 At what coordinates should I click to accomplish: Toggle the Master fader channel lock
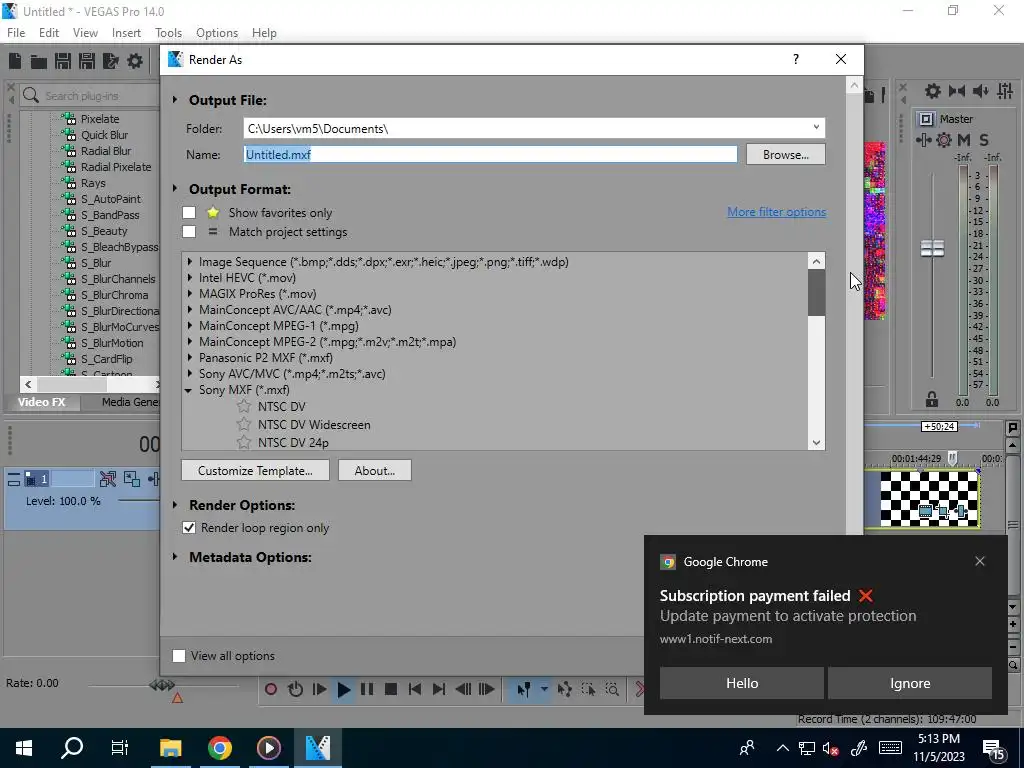[932, 398]
